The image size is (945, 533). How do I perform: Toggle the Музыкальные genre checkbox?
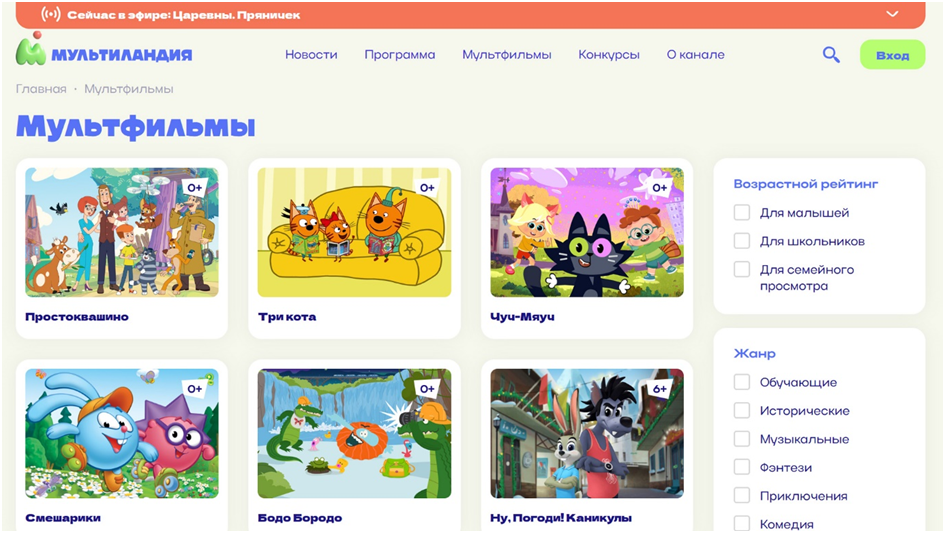(x=742, y=438)
